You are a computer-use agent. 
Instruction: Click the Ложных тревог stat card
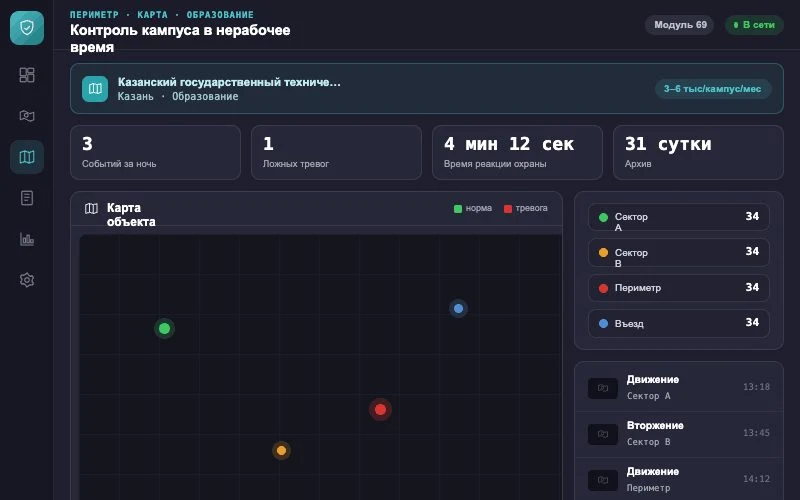[336, 153]
